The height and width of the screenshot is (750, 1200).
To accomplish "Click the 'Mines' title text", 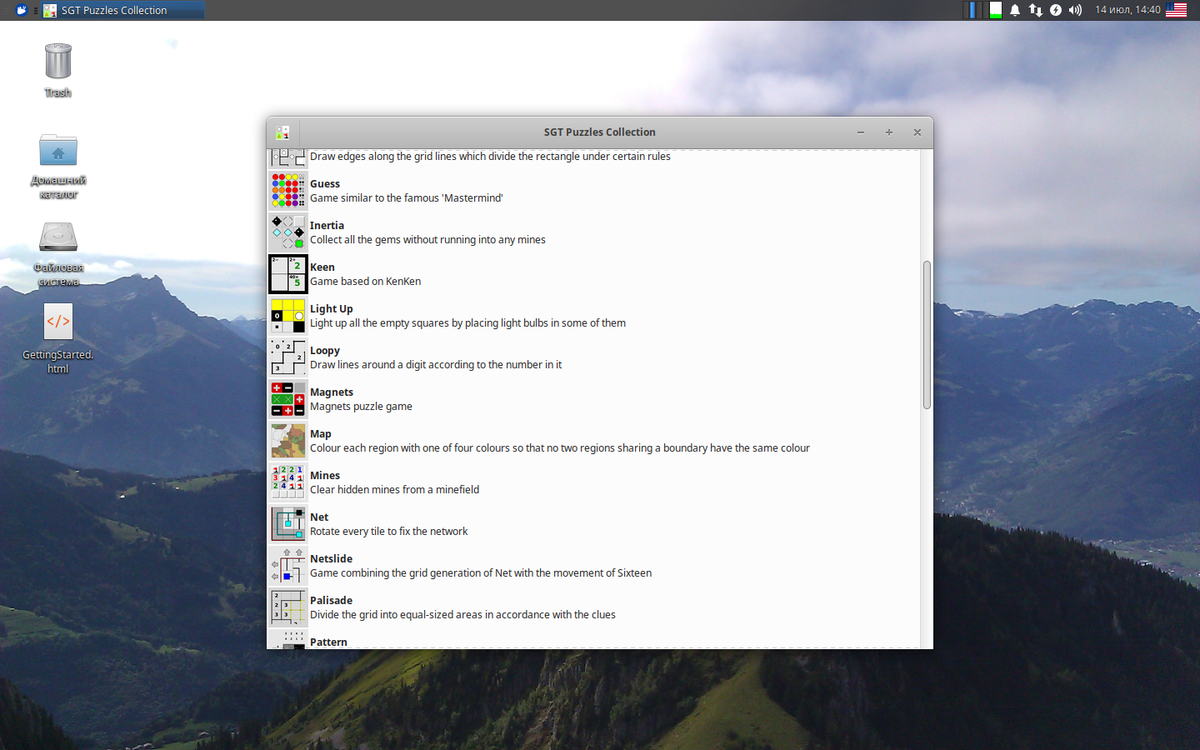I will point(325,476).
